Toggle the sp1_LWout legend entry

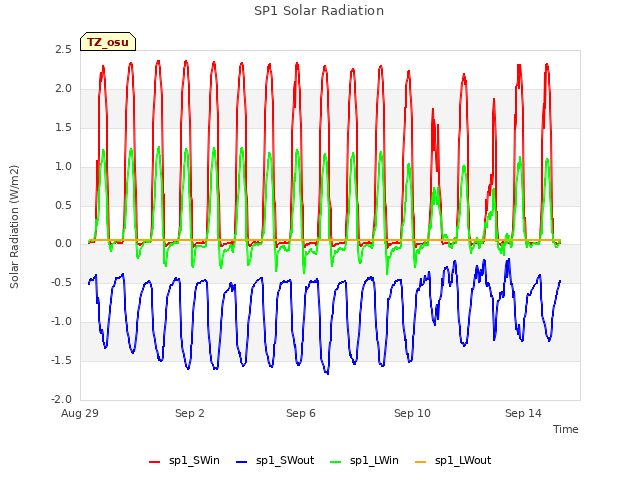tap(453, 461)
